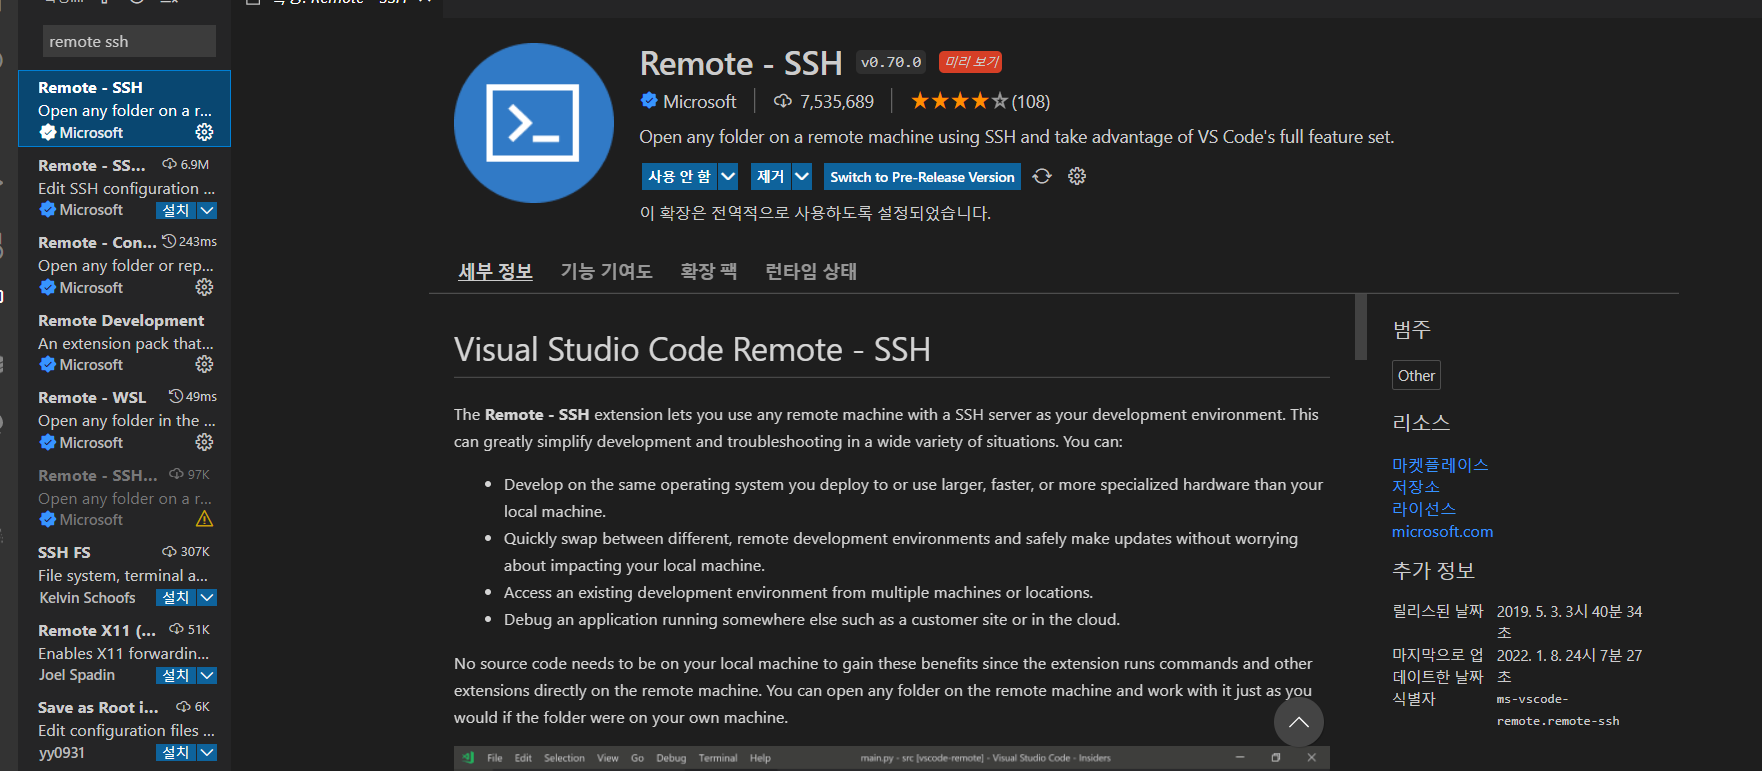Install Save as Root with 설치 button

[x=176, y=752]
